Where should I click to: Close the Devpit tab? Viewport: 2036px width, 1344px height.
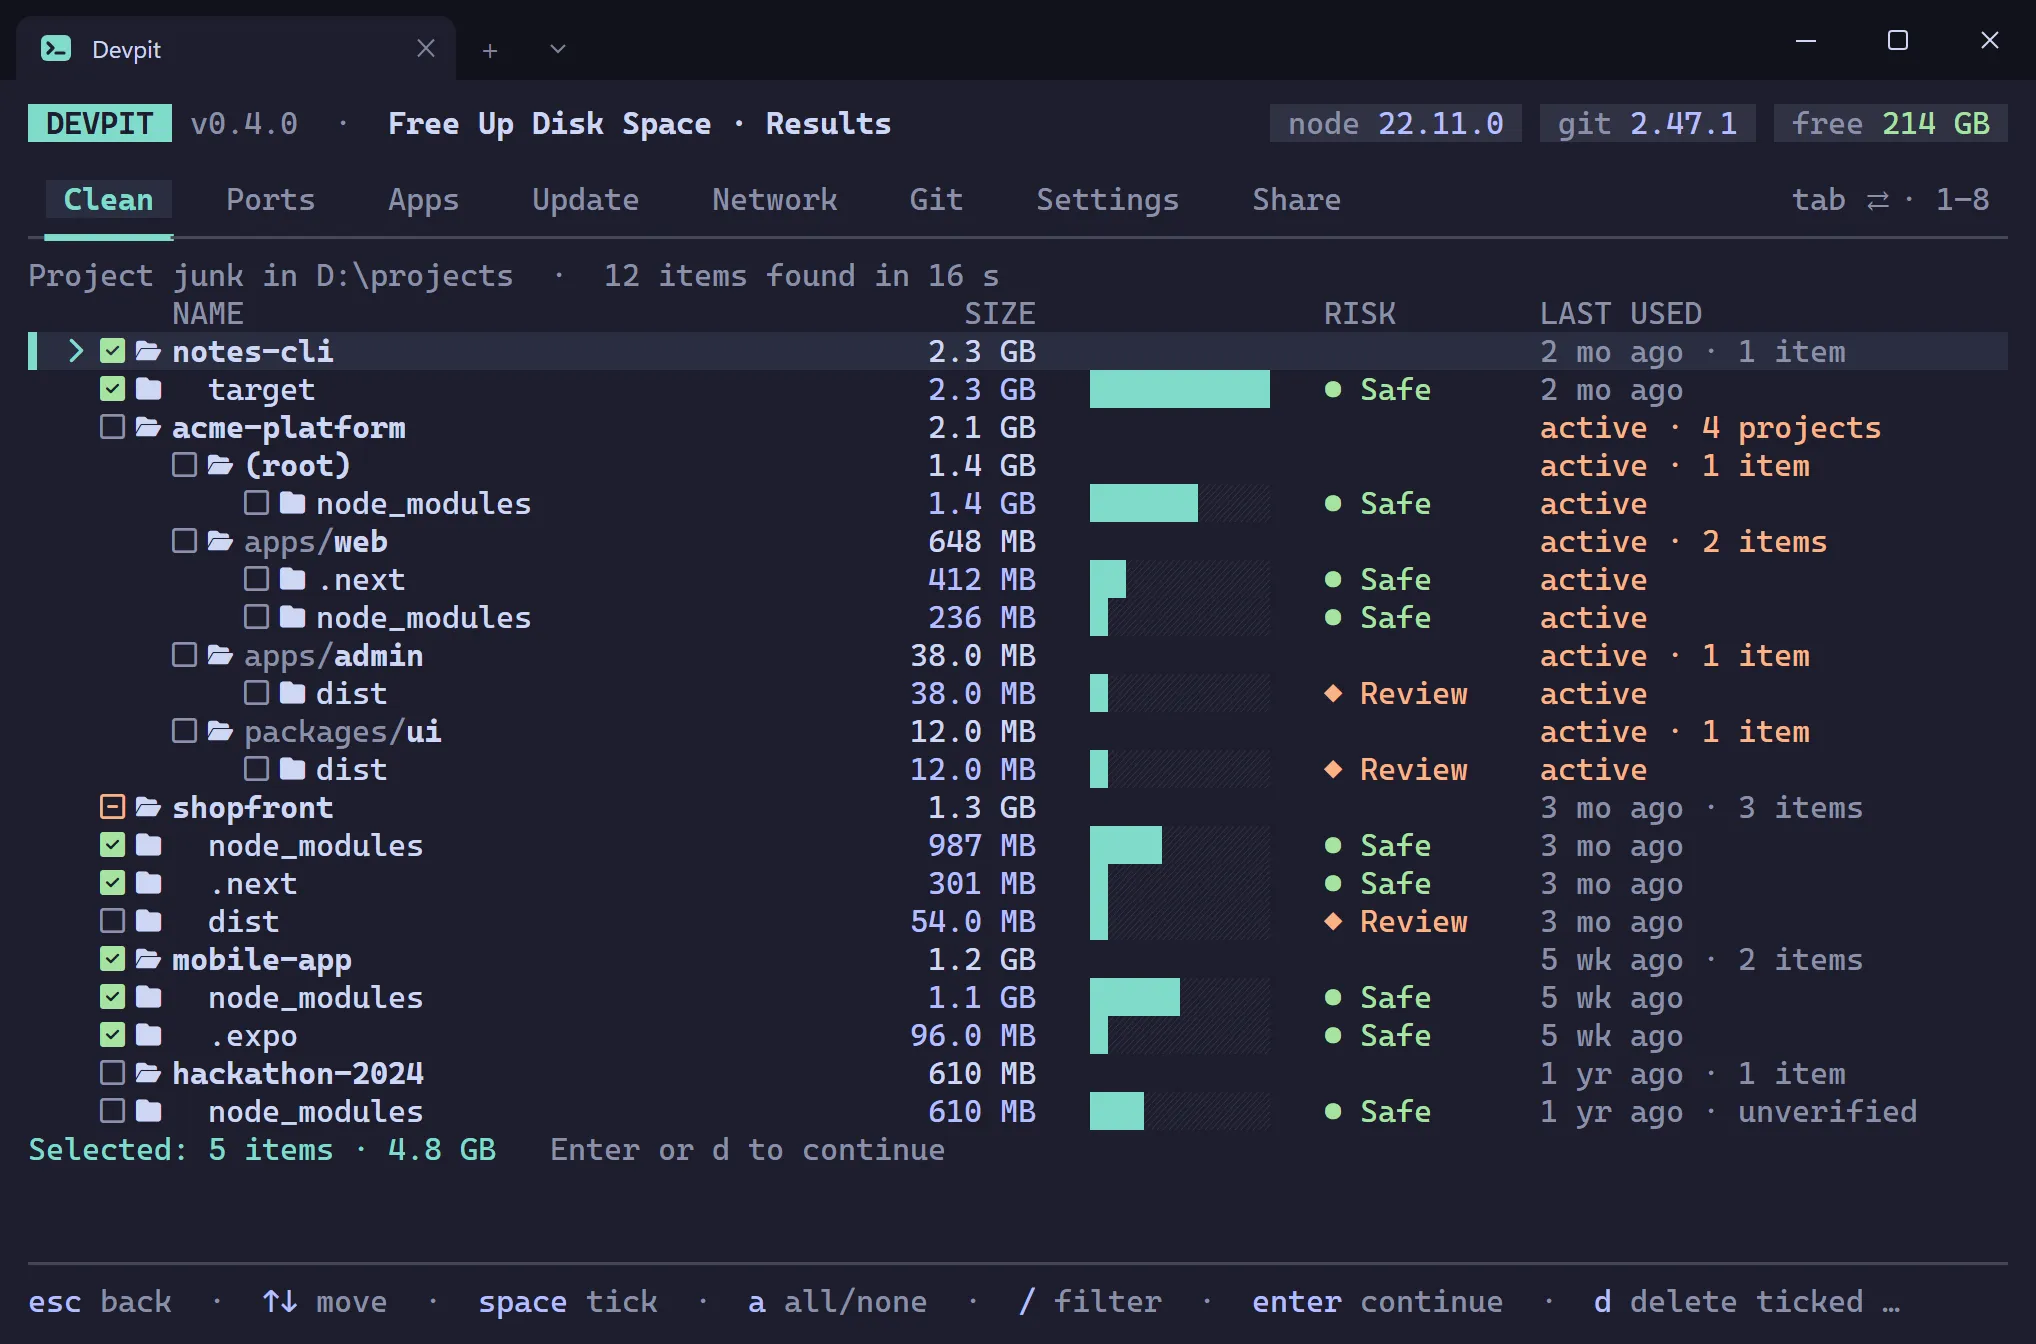(426, 48)
